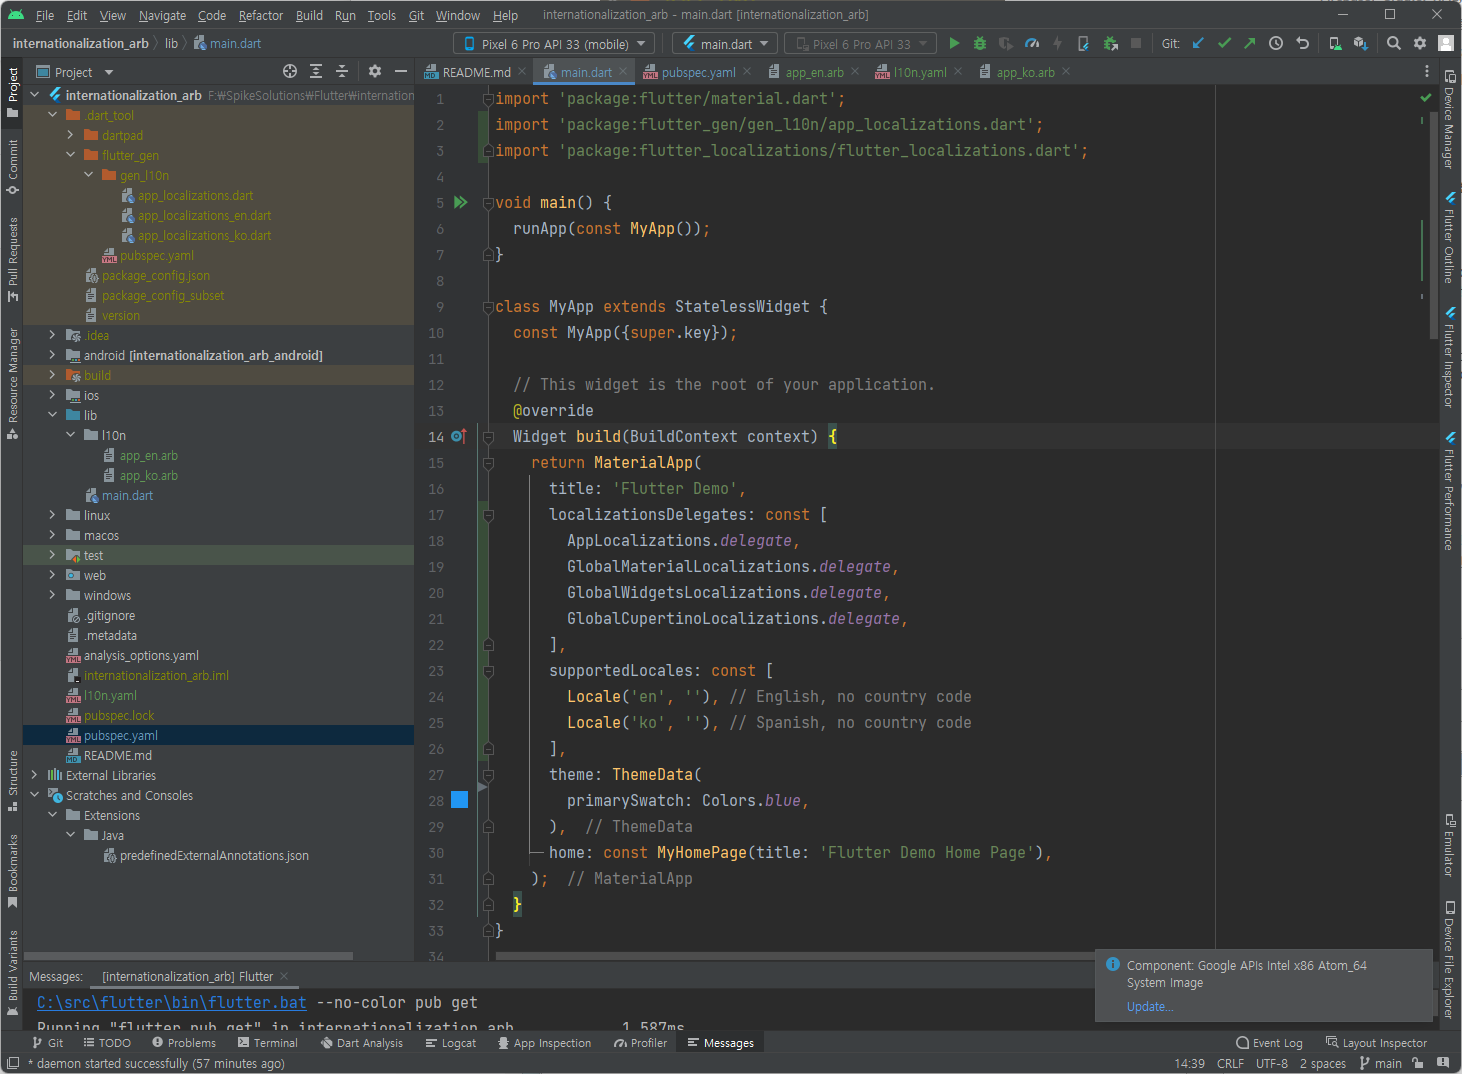The height and width of the screenshot is (1074, 1462).
Task: Click the flutter.bat path link in Messages
Action: click(x=171, y=1003)
